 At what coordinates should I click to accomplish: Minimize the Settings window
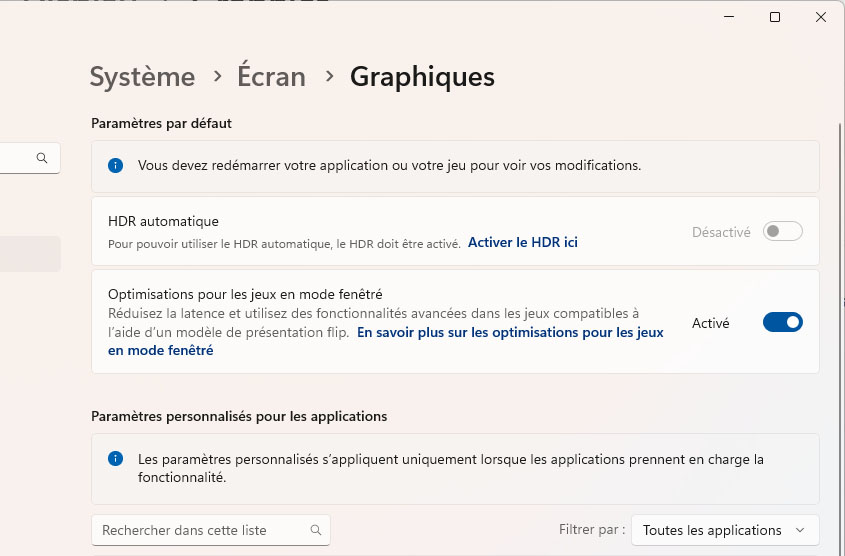tap(729, 17)
